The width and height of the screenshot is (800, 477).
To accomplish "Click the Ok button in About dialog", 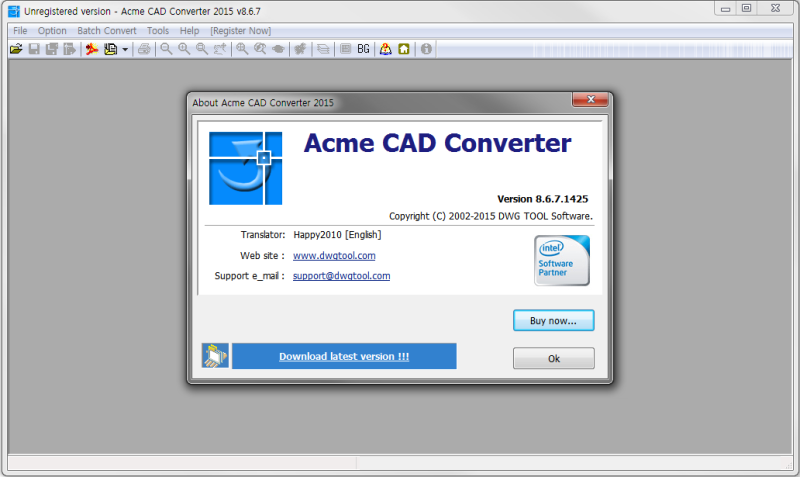I will 554,358.
